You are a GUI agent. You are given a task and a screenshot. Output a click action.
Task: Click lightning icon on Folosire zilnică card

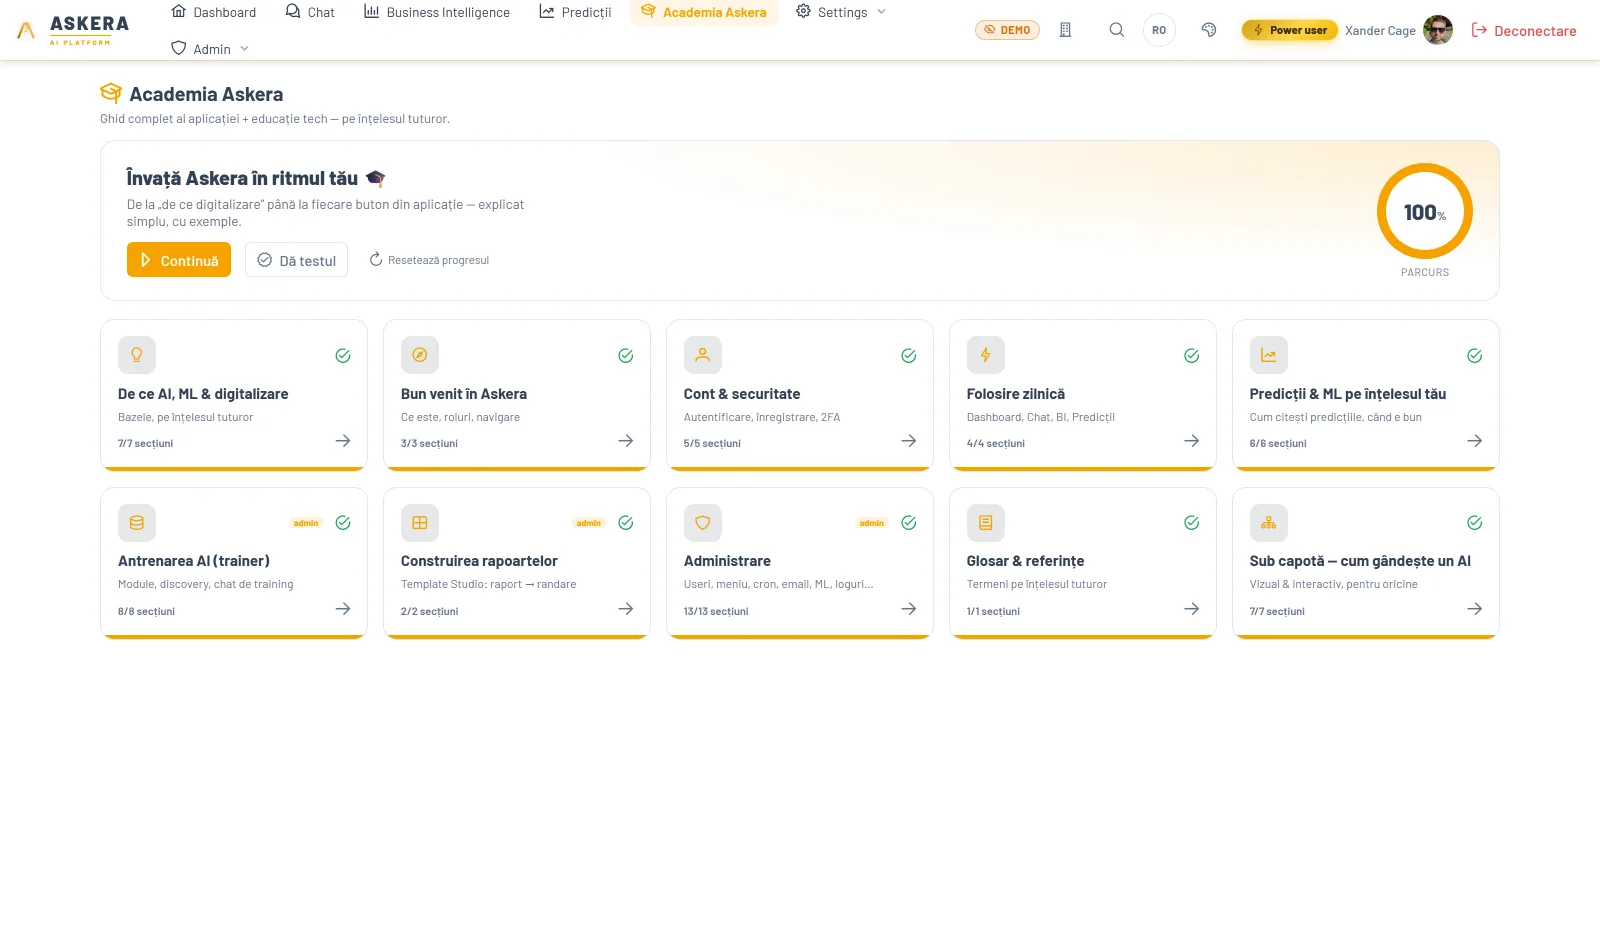click(x=986, y=355)
